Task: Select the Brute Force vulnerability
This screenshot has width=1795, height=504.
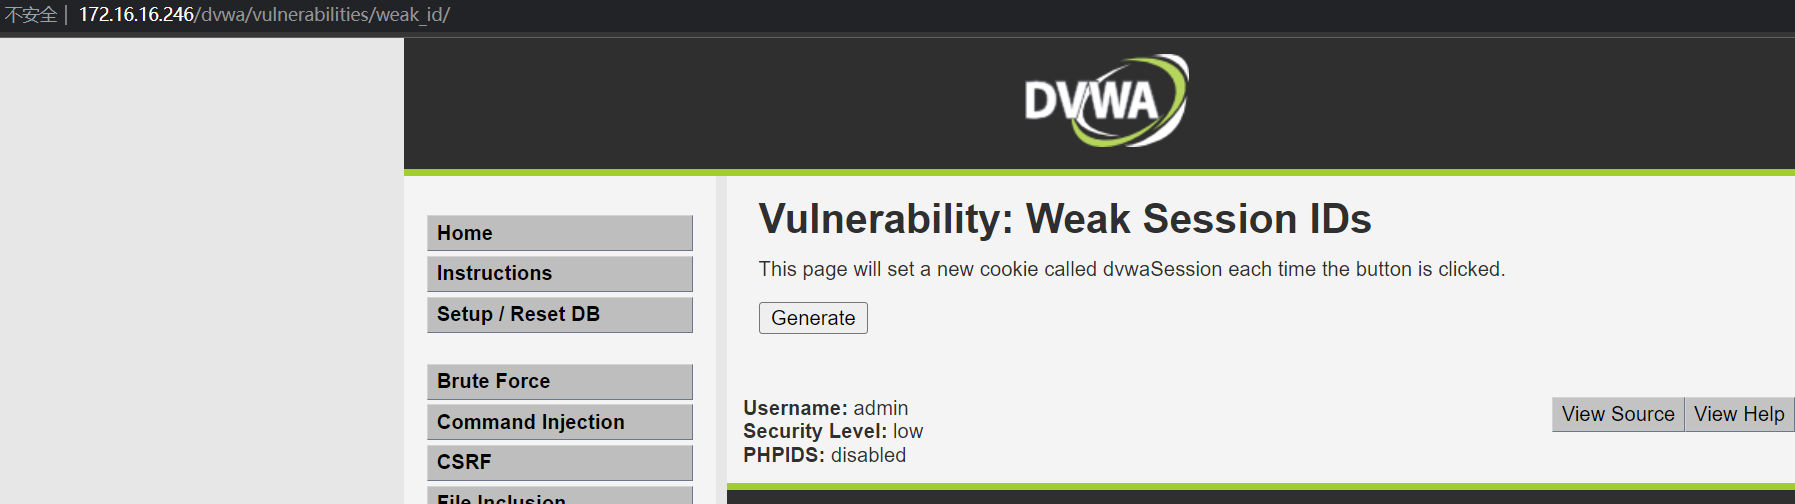Action: pos(560,381)
